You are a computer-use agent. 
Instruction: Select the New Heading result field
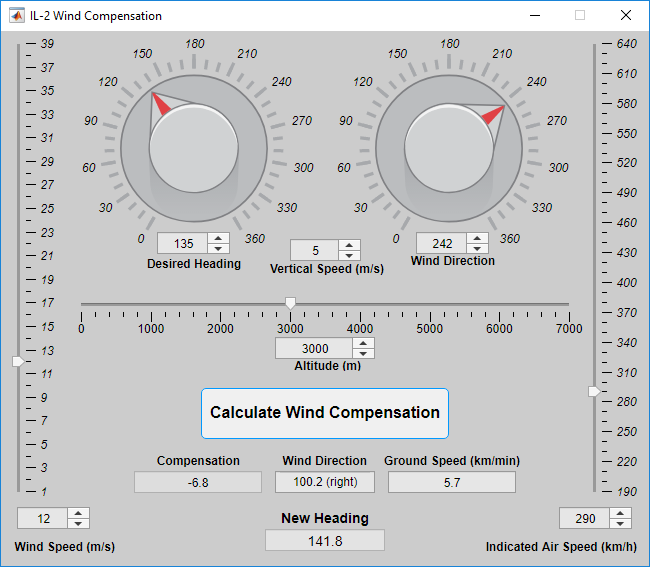[325, 540]
